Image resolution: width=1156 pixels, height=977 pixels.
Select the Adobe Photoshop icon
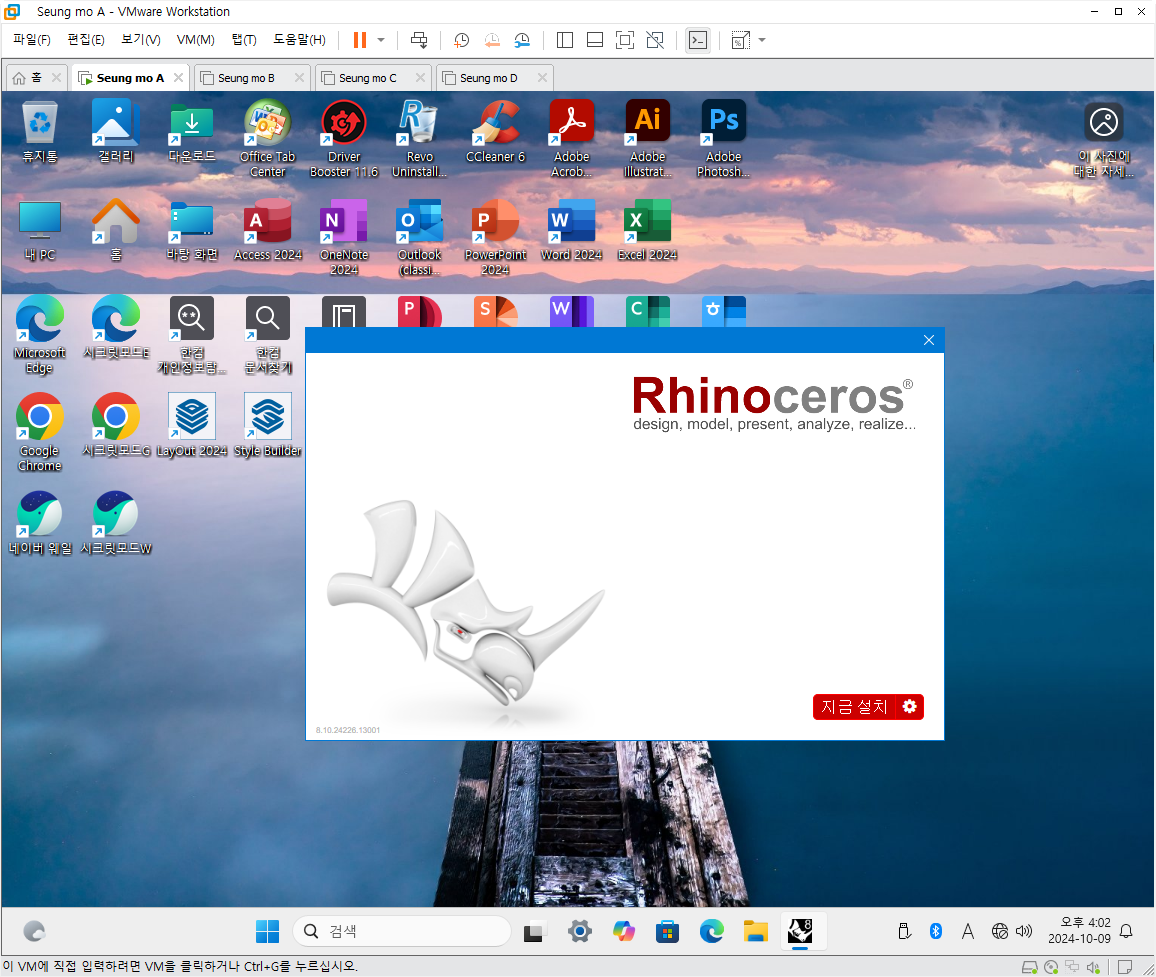[x=723, y=139]
